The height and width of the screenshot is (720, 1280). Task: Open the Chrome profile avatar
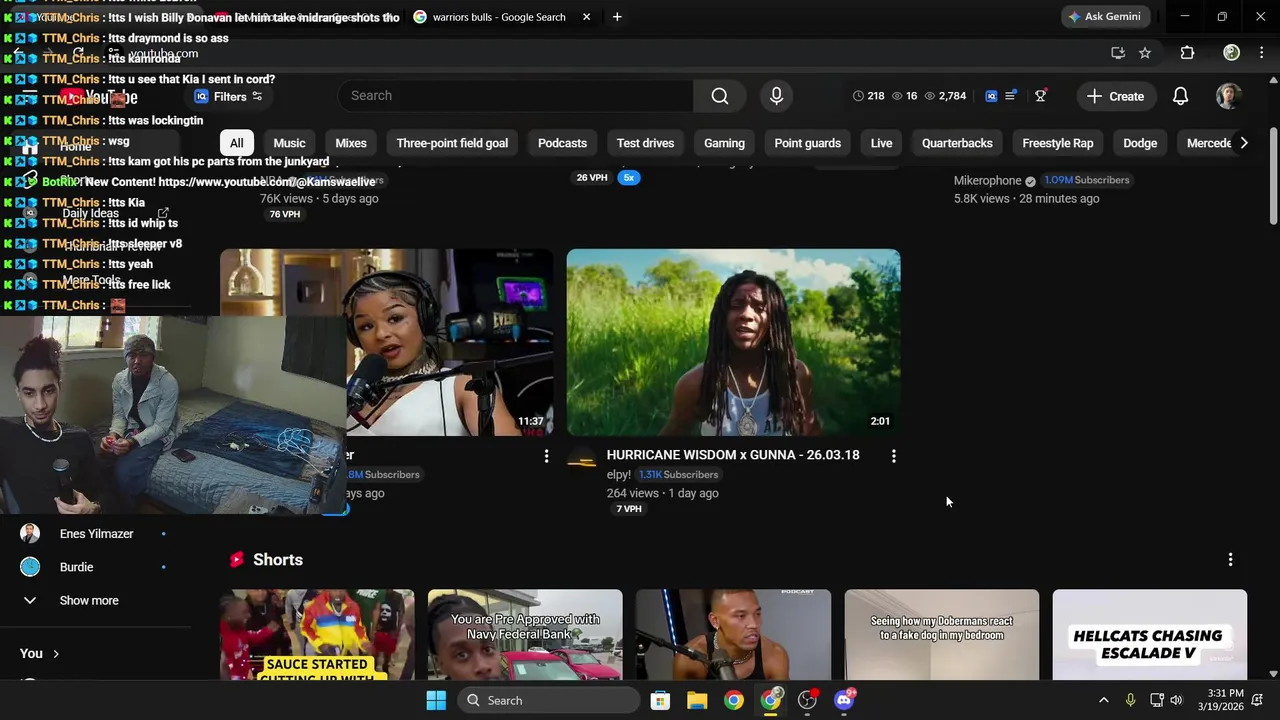[1231, 53]
